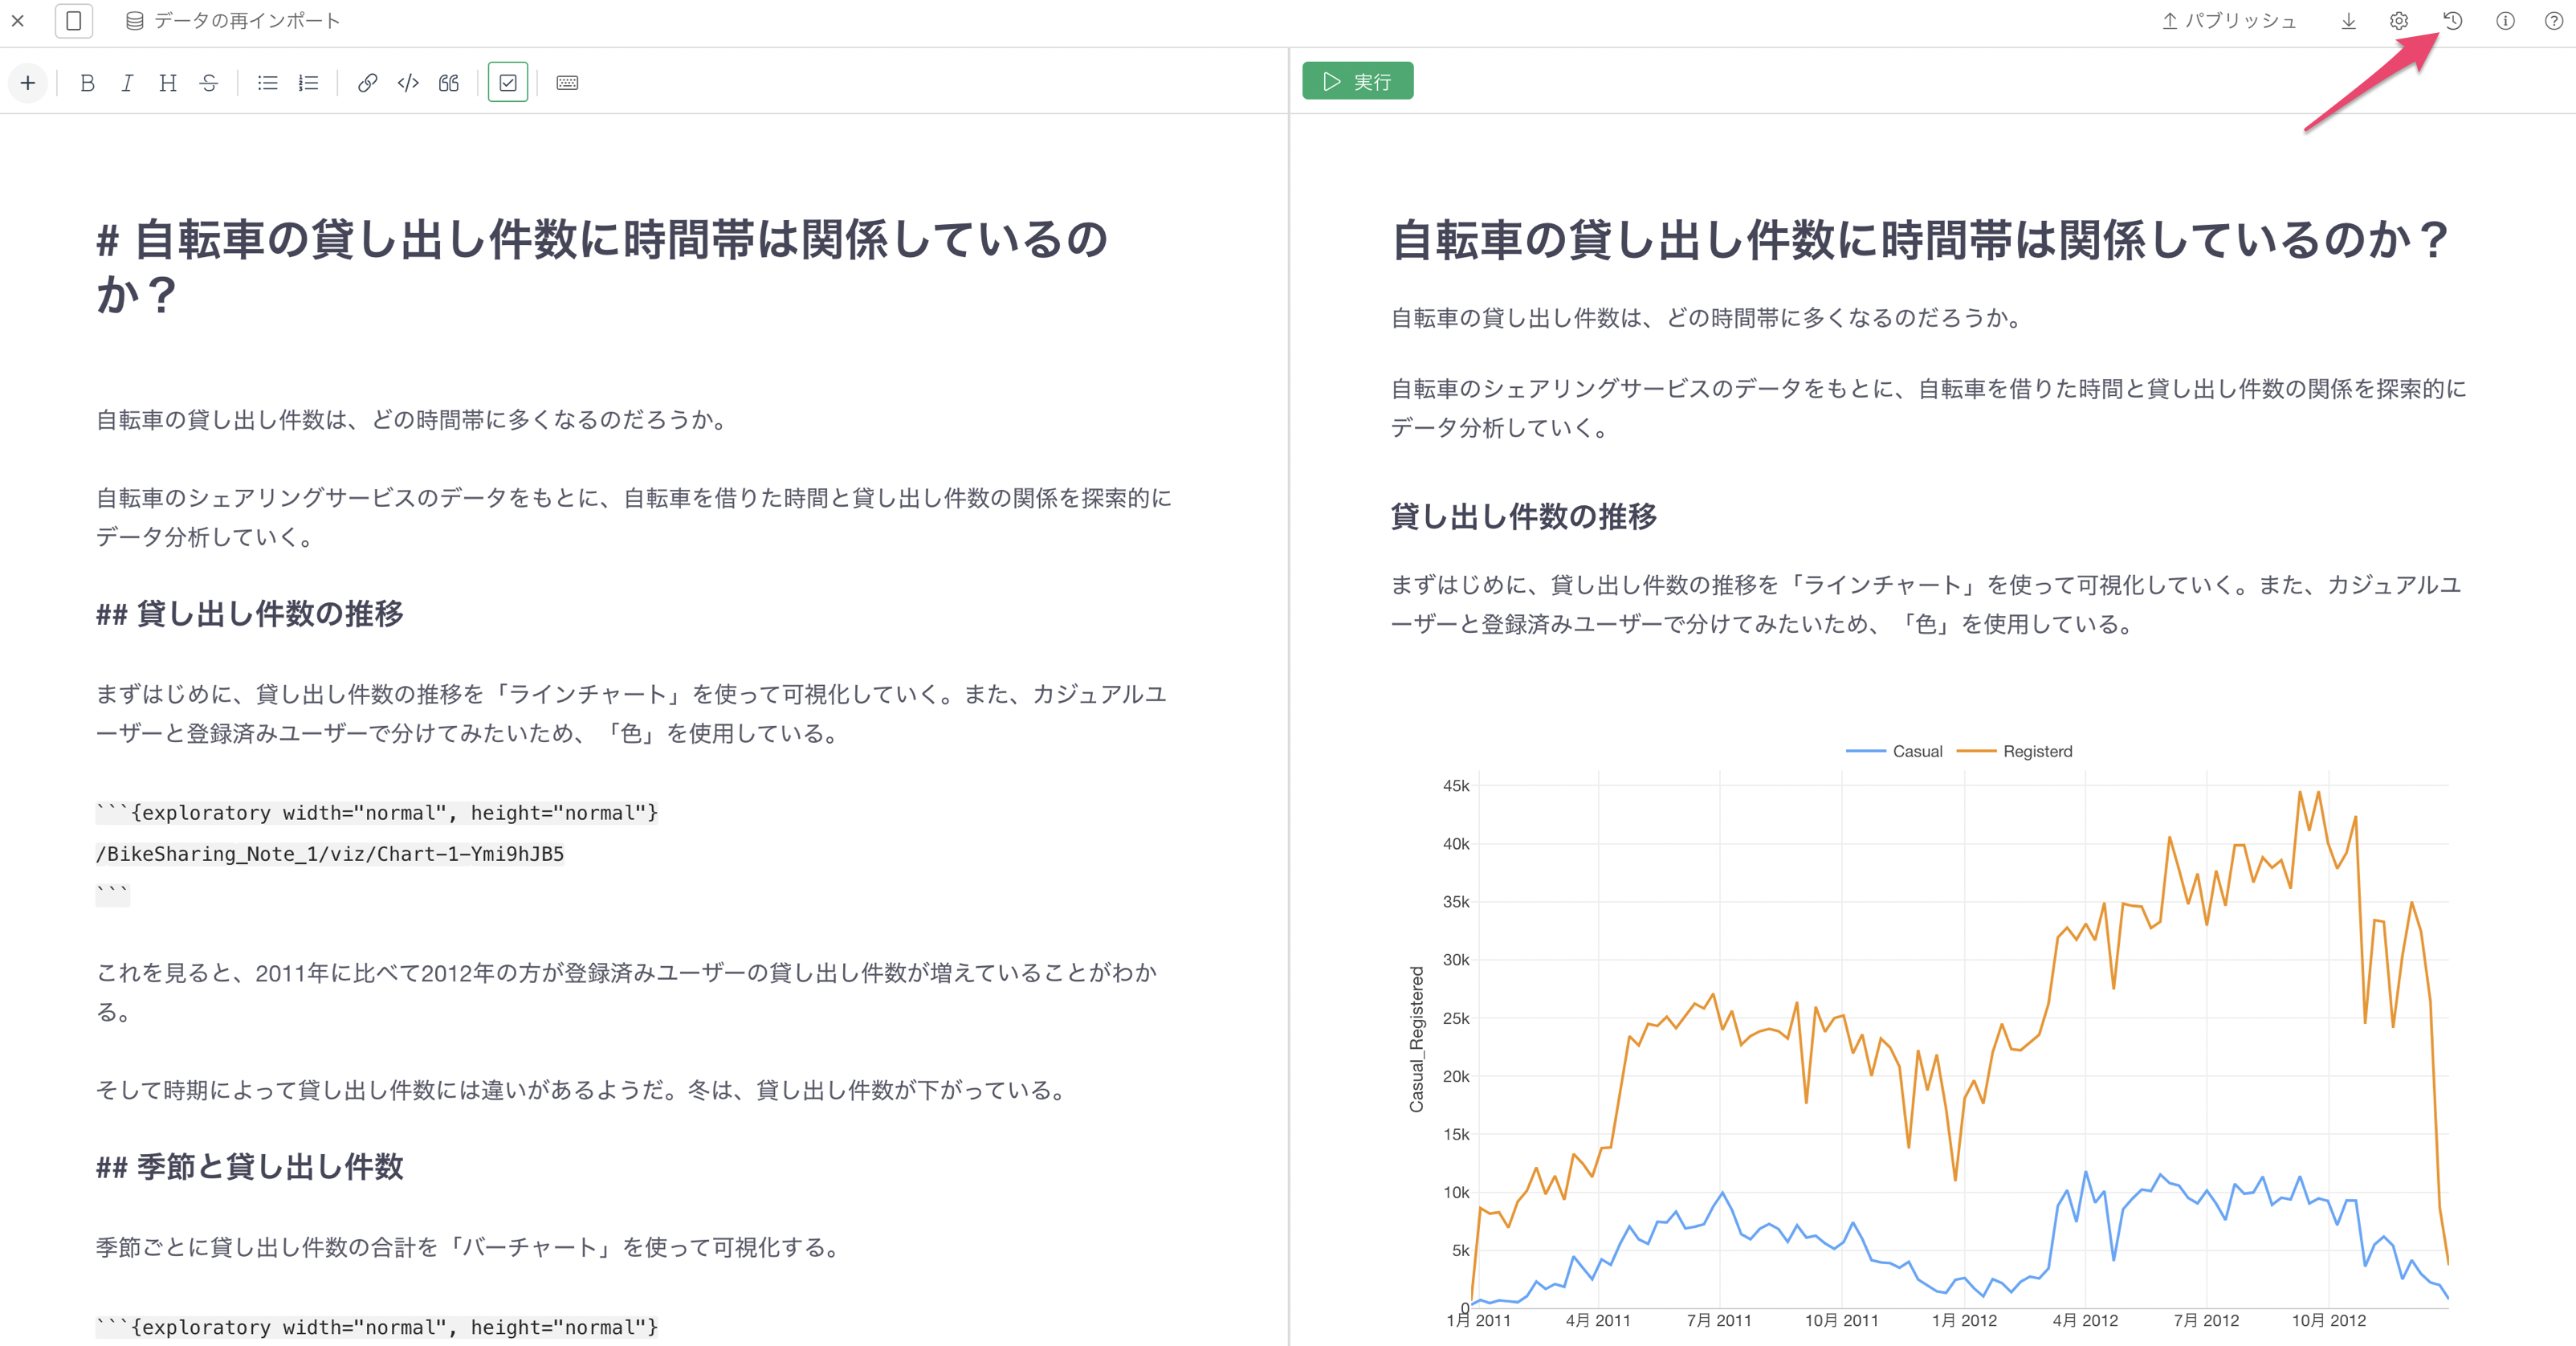Open the help question mark icon
The width and height of the screenshot is (2576, 1346).
click(2553, 20)
